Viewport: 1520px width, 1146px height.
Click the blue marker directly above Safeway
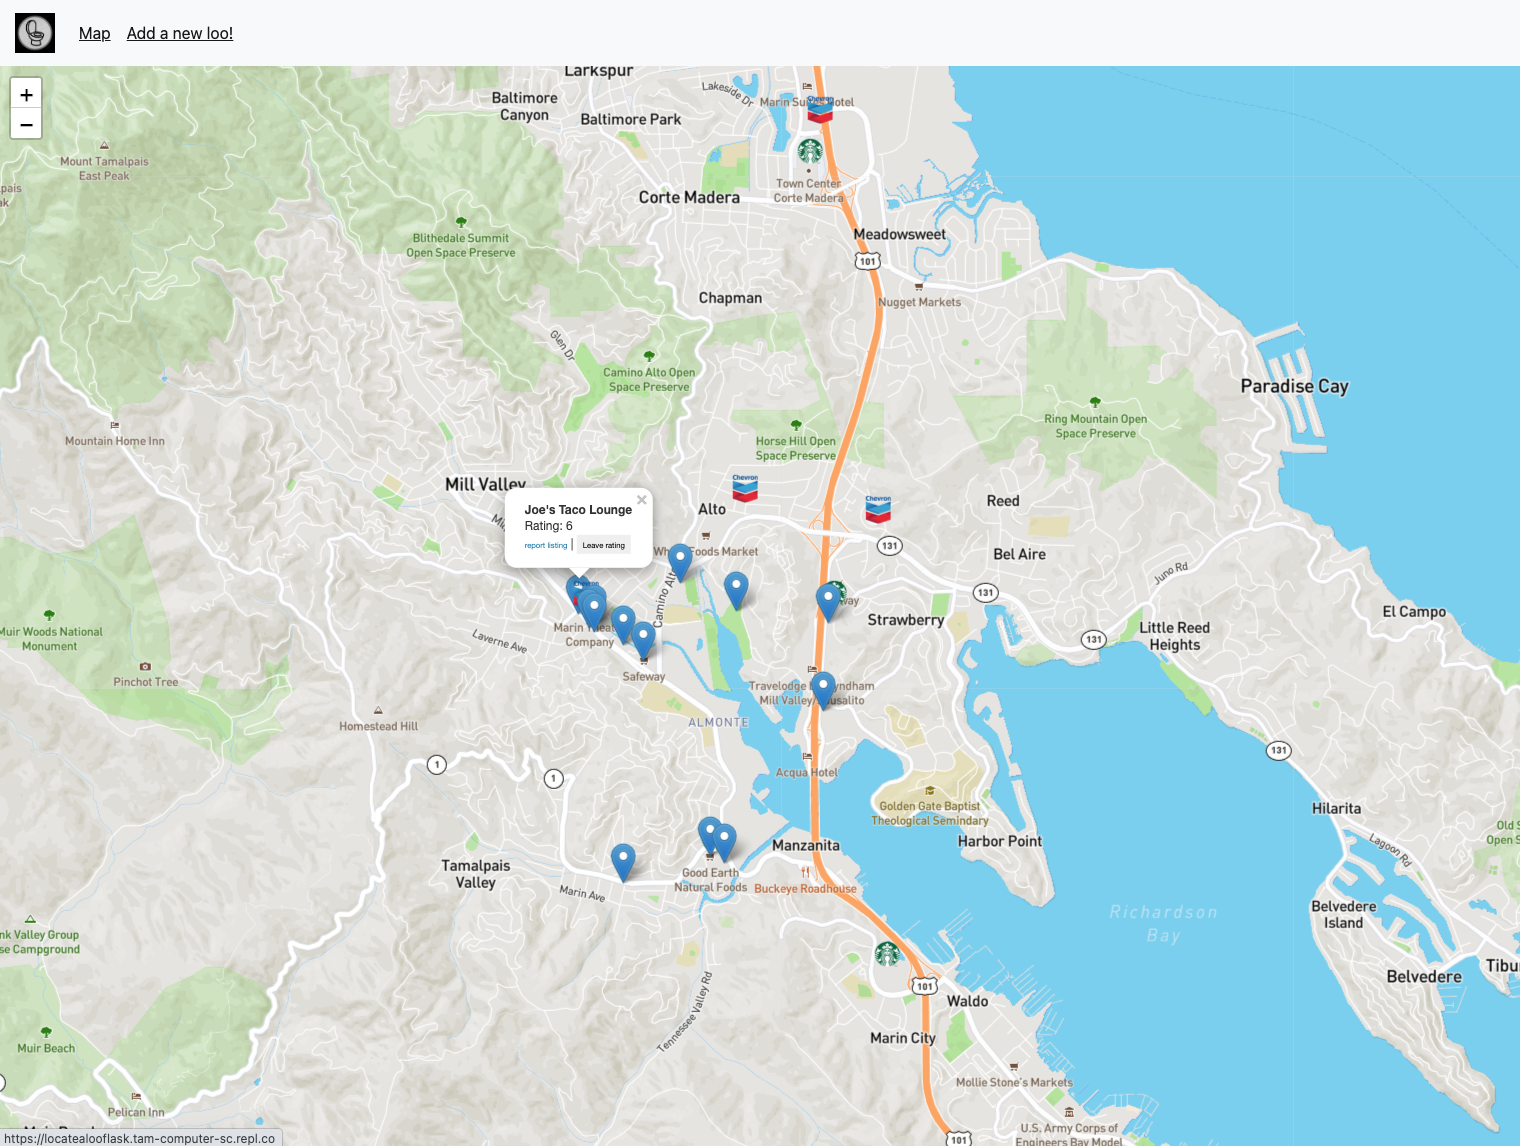(643, 639)
